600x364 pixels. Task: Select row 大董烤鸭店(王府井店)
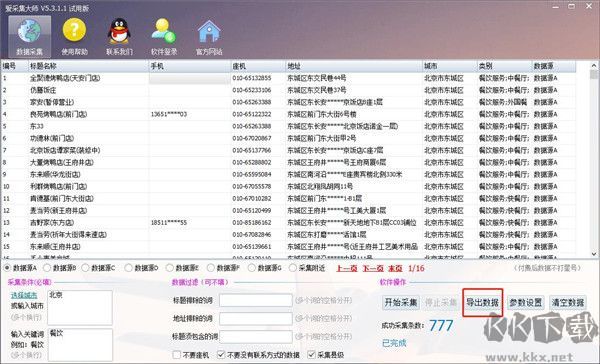(289, 162)
